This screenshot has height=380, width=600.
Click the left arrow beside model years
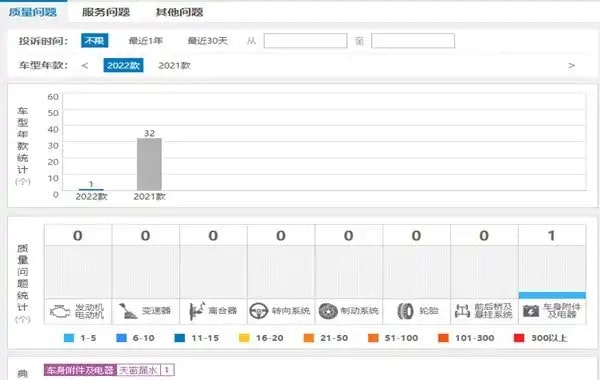[x=85, y=65]
